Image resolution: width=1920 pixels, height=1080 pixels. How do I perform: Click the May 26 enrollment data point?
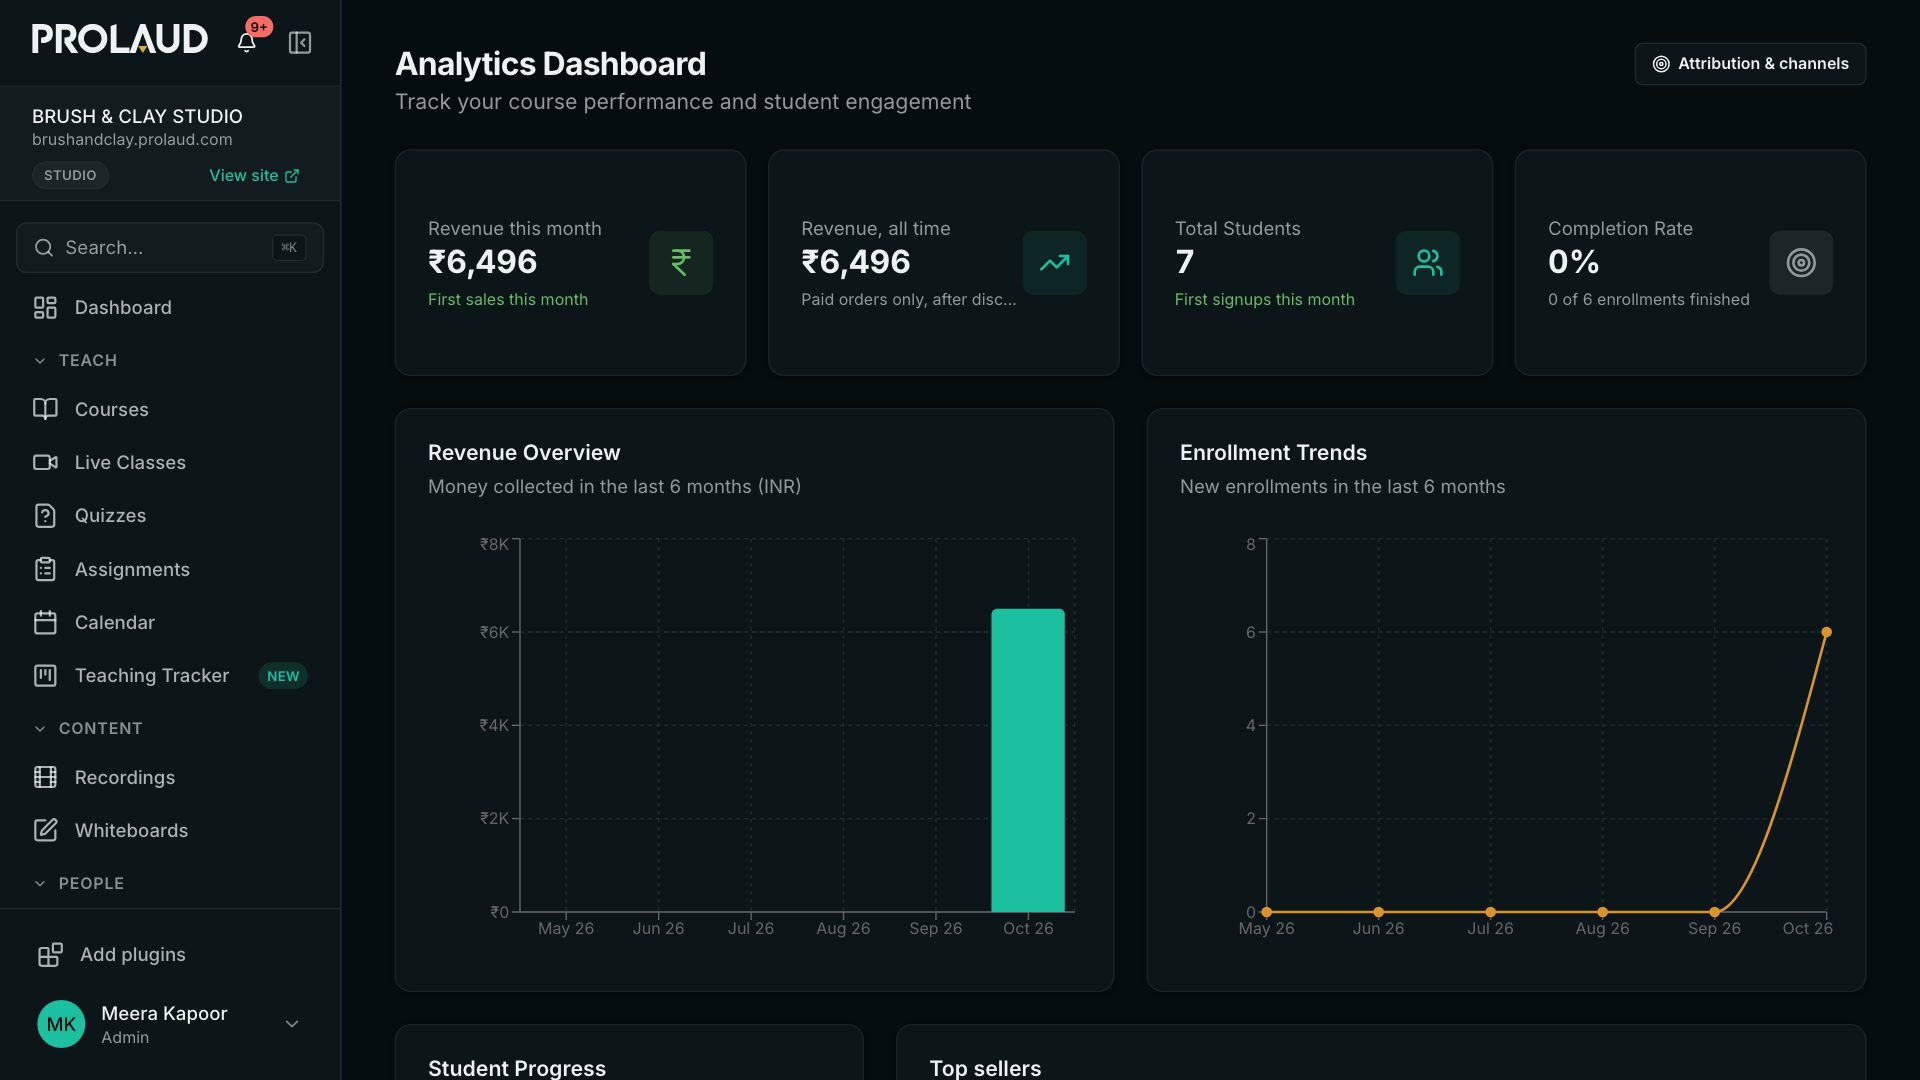(x=1267, y=912)
